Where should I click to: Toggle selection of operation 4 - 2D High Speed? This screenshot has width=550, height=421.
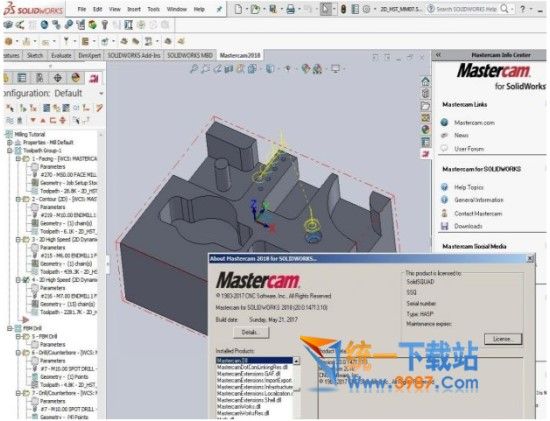[x=26, y=280]
